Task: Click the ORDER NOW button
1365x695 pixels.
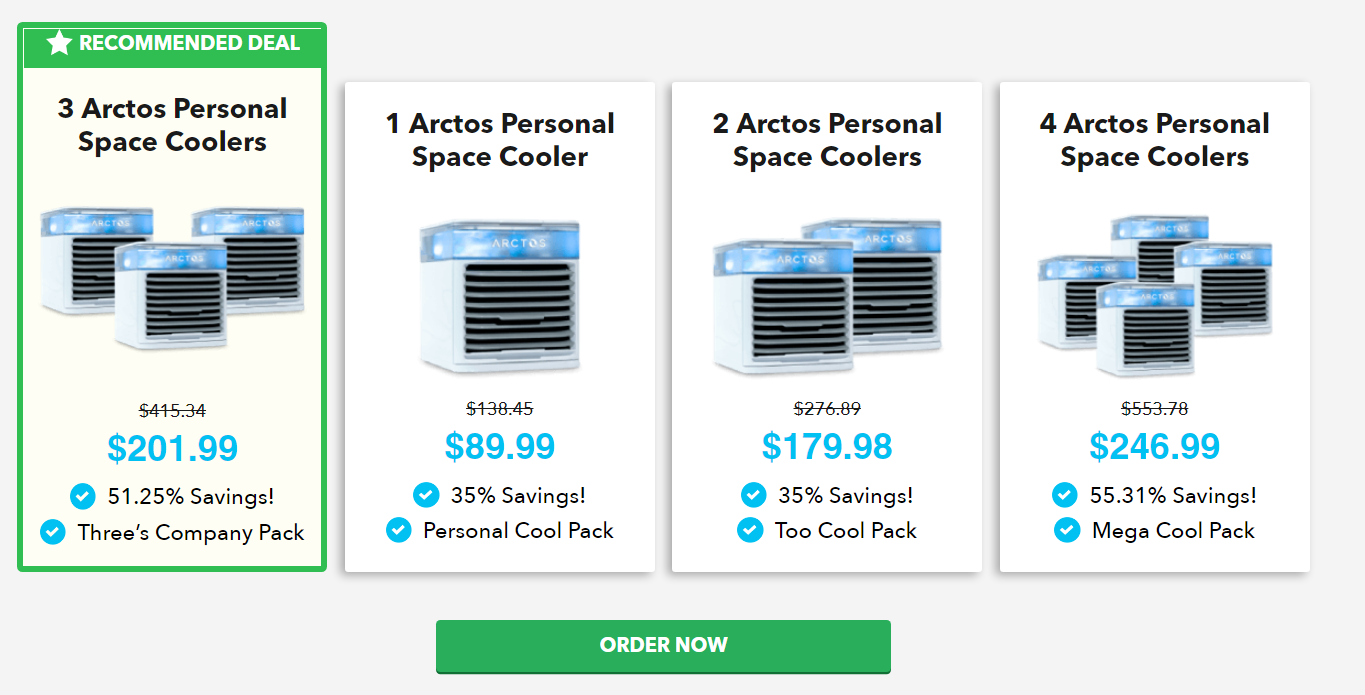Action: pos(662,646)
